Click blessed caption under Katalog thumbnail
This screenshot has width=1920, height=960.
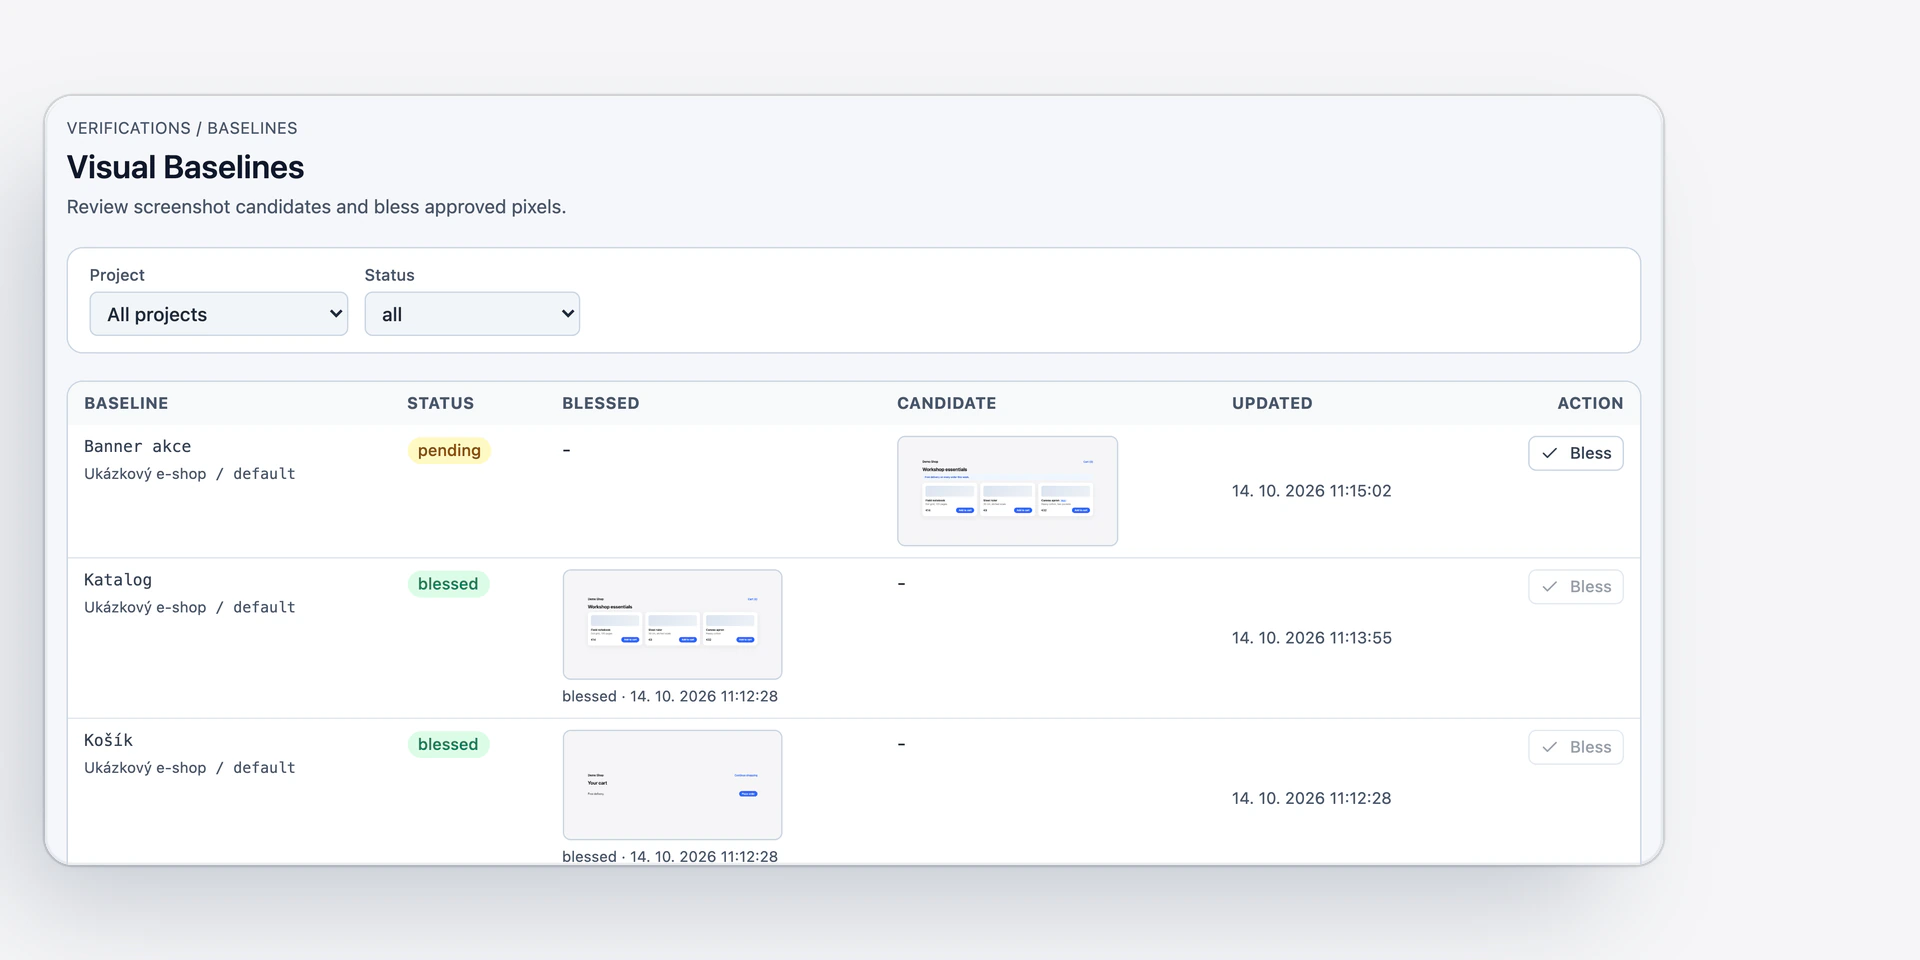pyautogui.click(x=670, y=696)
